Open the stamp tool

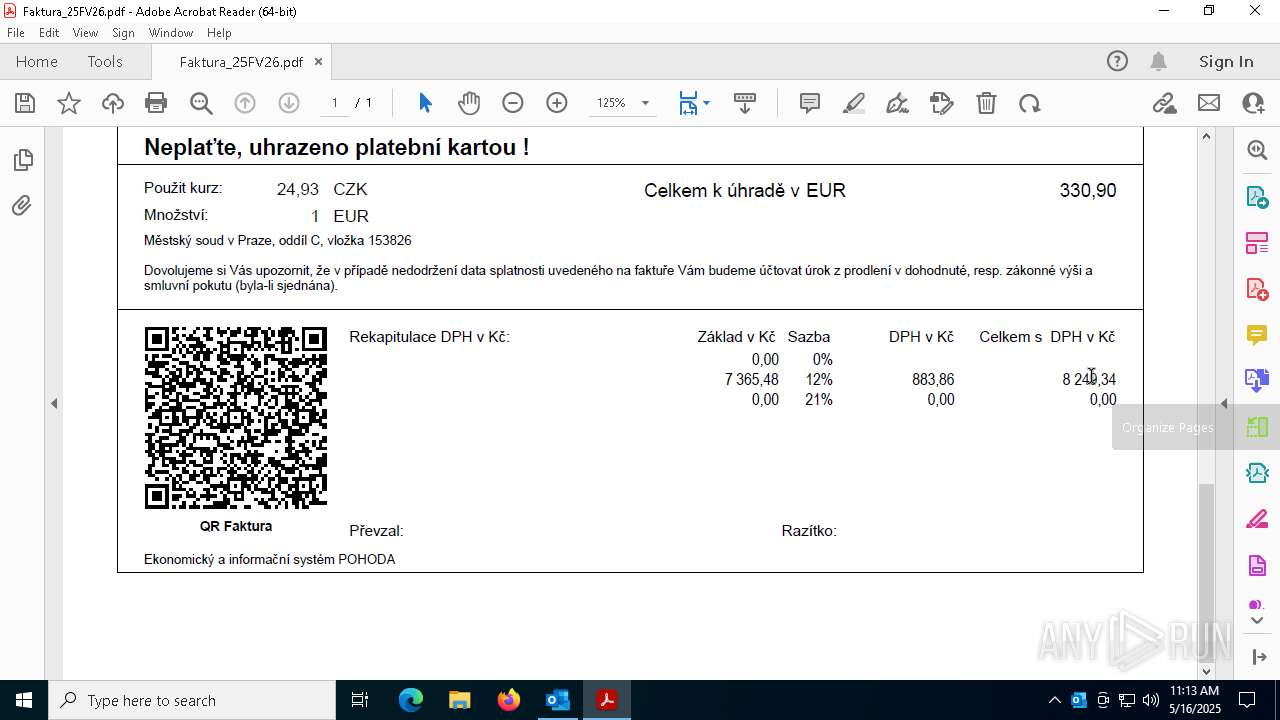[x=942, y=103]
